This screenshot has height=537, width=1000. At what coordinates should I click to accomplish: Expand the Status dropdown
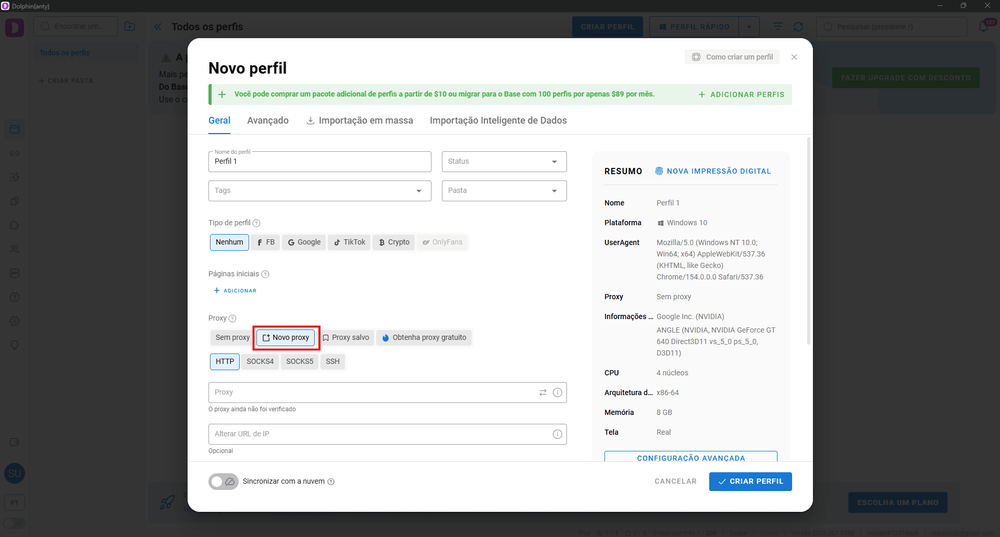[504, 161]
